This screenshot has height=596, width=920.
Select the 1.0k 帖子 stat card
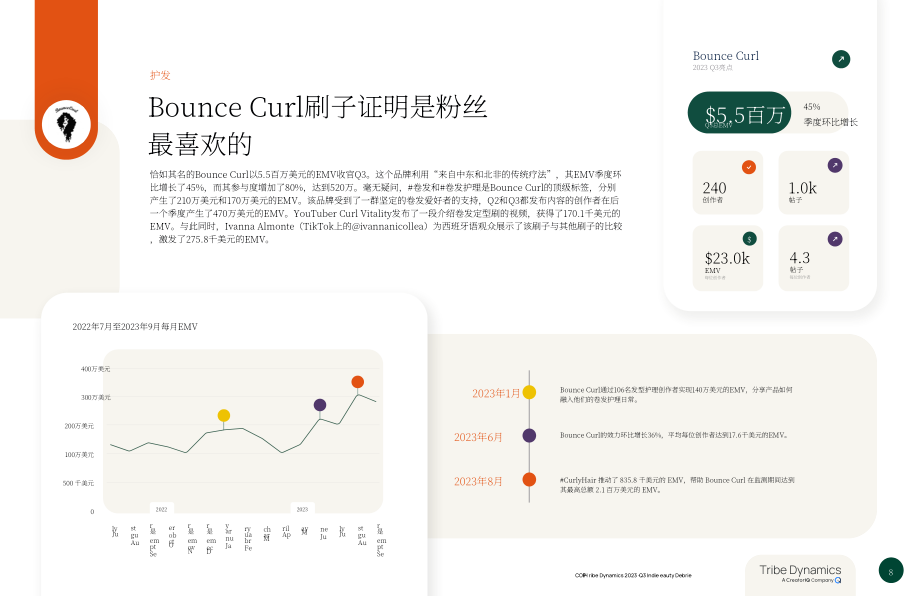pos(814,182)
